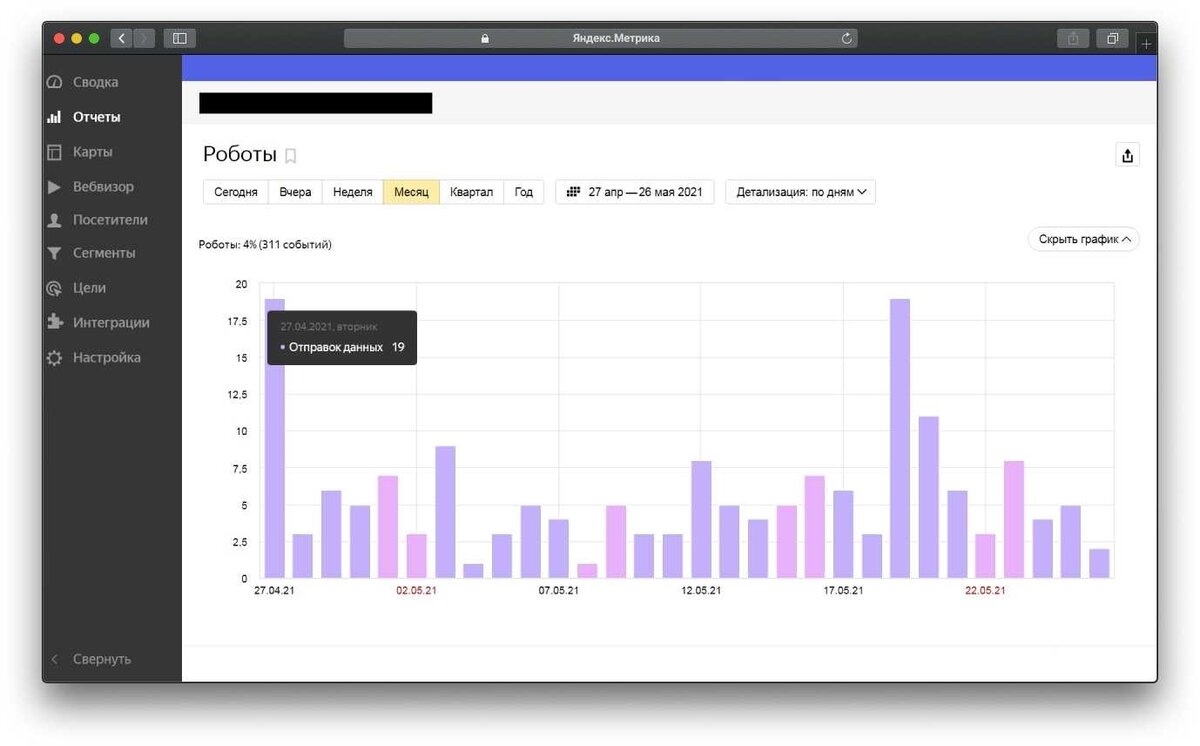Select the Квартал period

pos(471,192)
